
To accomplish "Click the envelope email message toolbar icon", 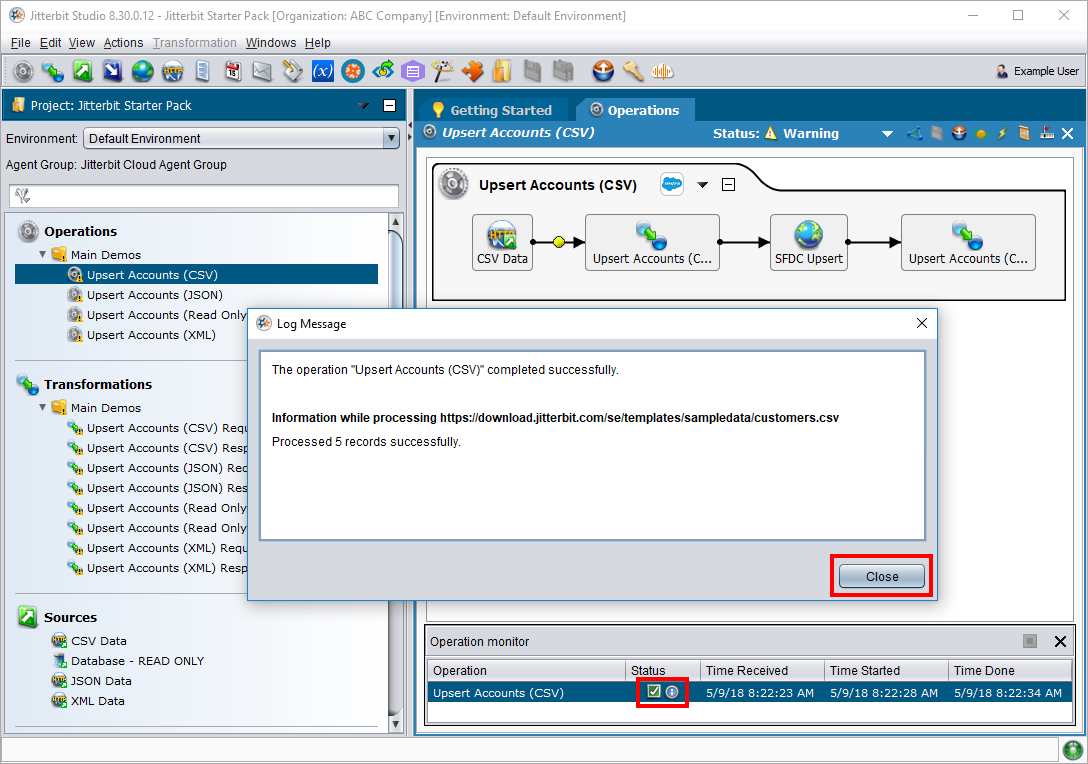I will coord(262,71).
